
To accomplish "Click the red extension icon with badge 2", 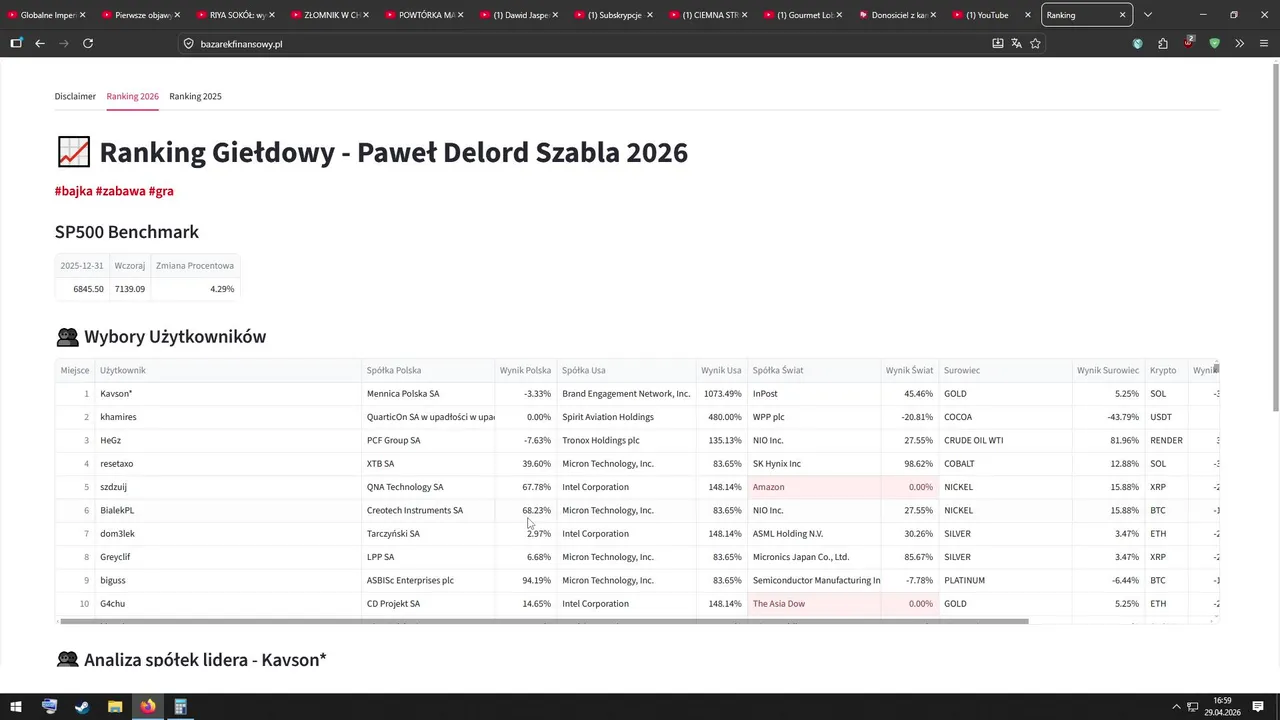I will 1189,43.
